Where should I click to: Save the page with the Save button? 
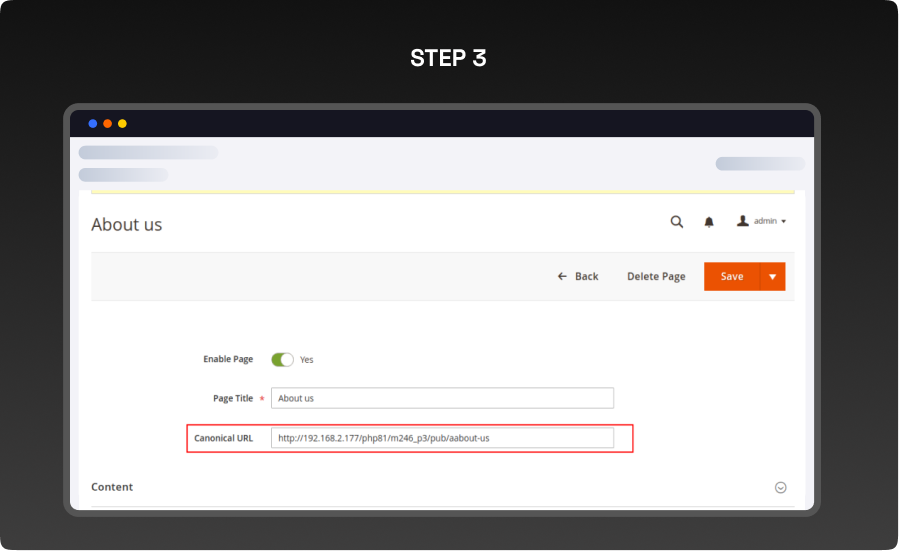point(732,277)
